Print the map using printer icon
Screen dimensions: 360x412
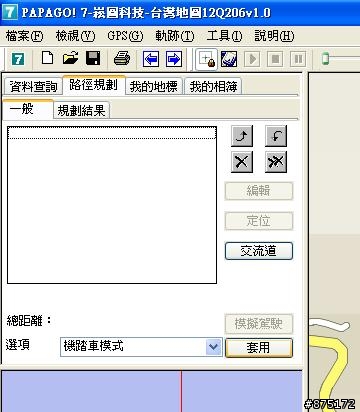click(x=122, y=59)
